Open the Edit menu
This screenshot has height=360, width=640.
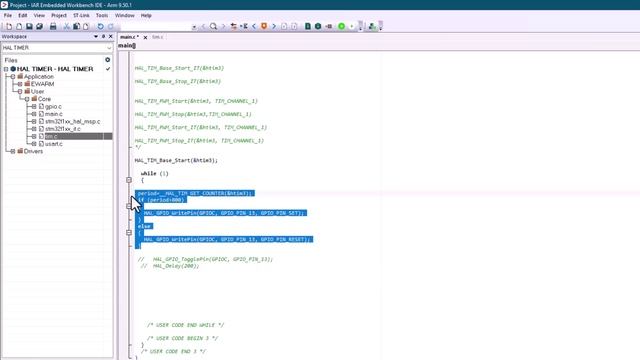[x=23, y=16]
